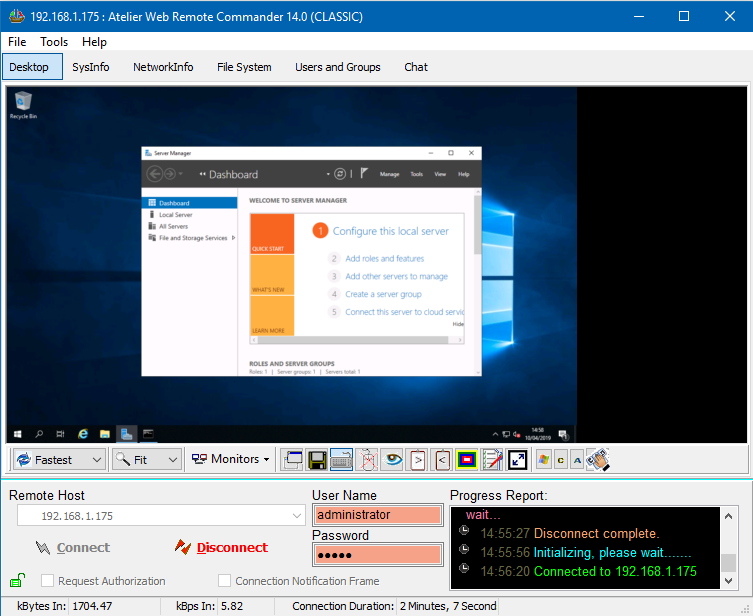Open Internet Explorer on remote taskbar
Screen dimensions: 753x616
tap(83, 434)
